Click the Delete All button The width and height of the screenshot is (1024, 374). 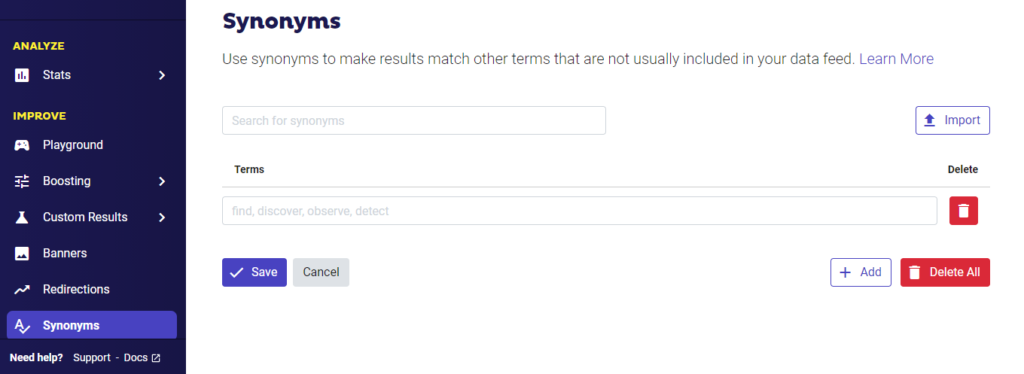pos(945,272)
